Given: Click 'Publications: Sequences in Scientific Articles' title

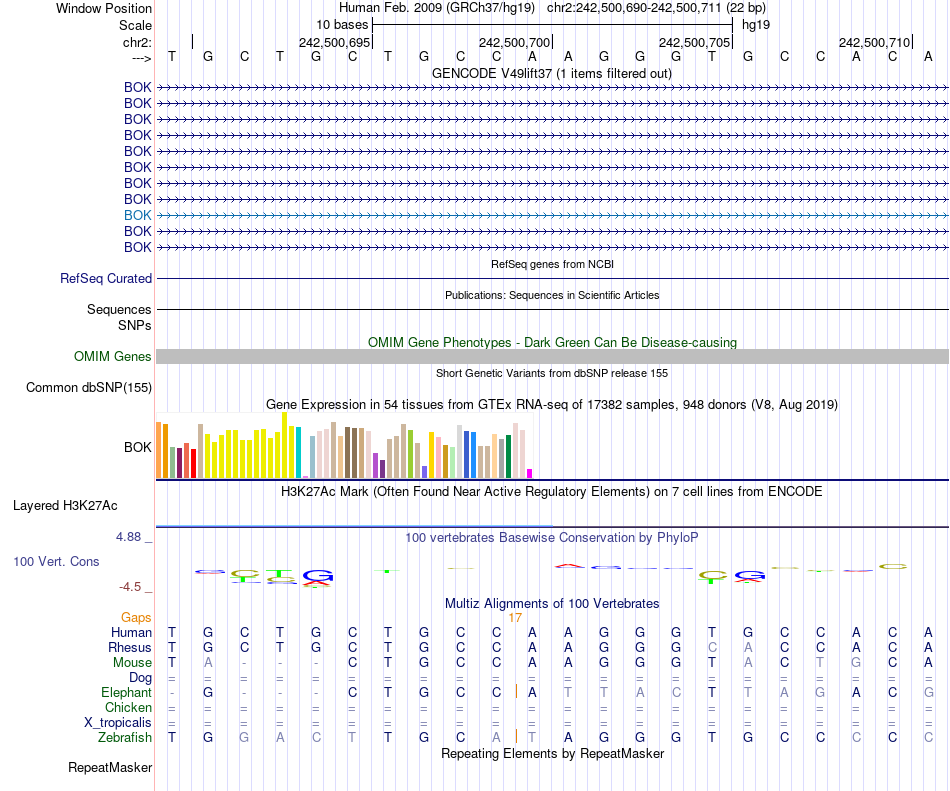Looking at the screenshot, I should 552,295.
